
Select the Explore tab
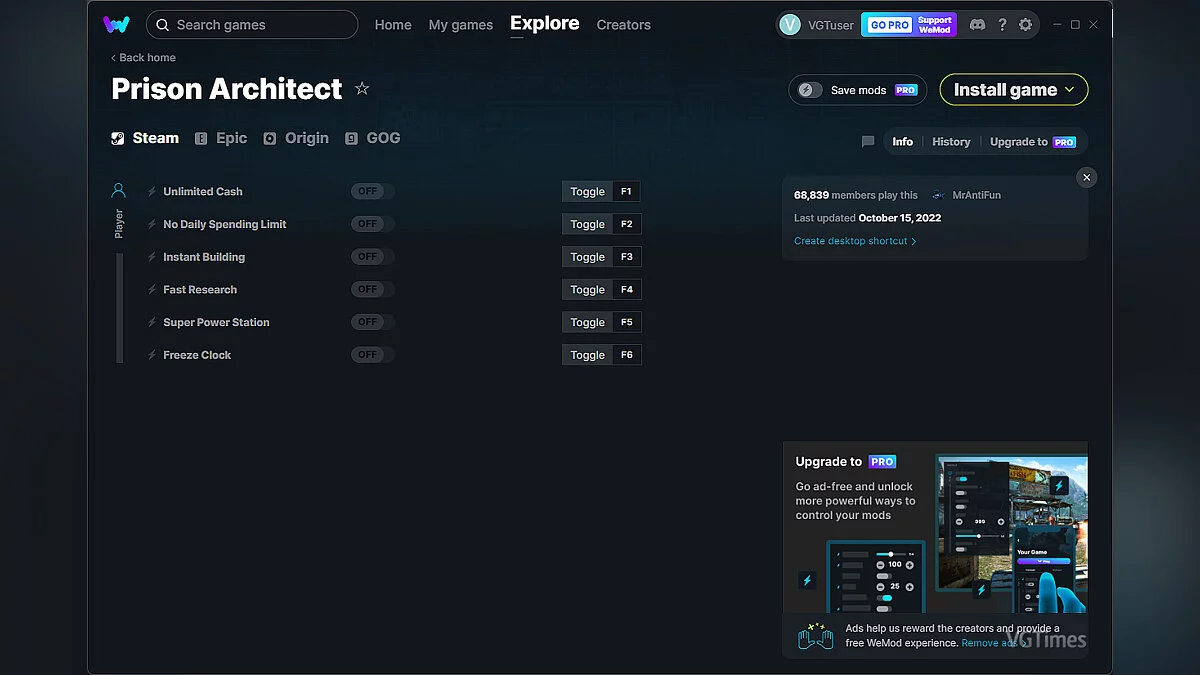pyautogui.click(x=544, y=24)
